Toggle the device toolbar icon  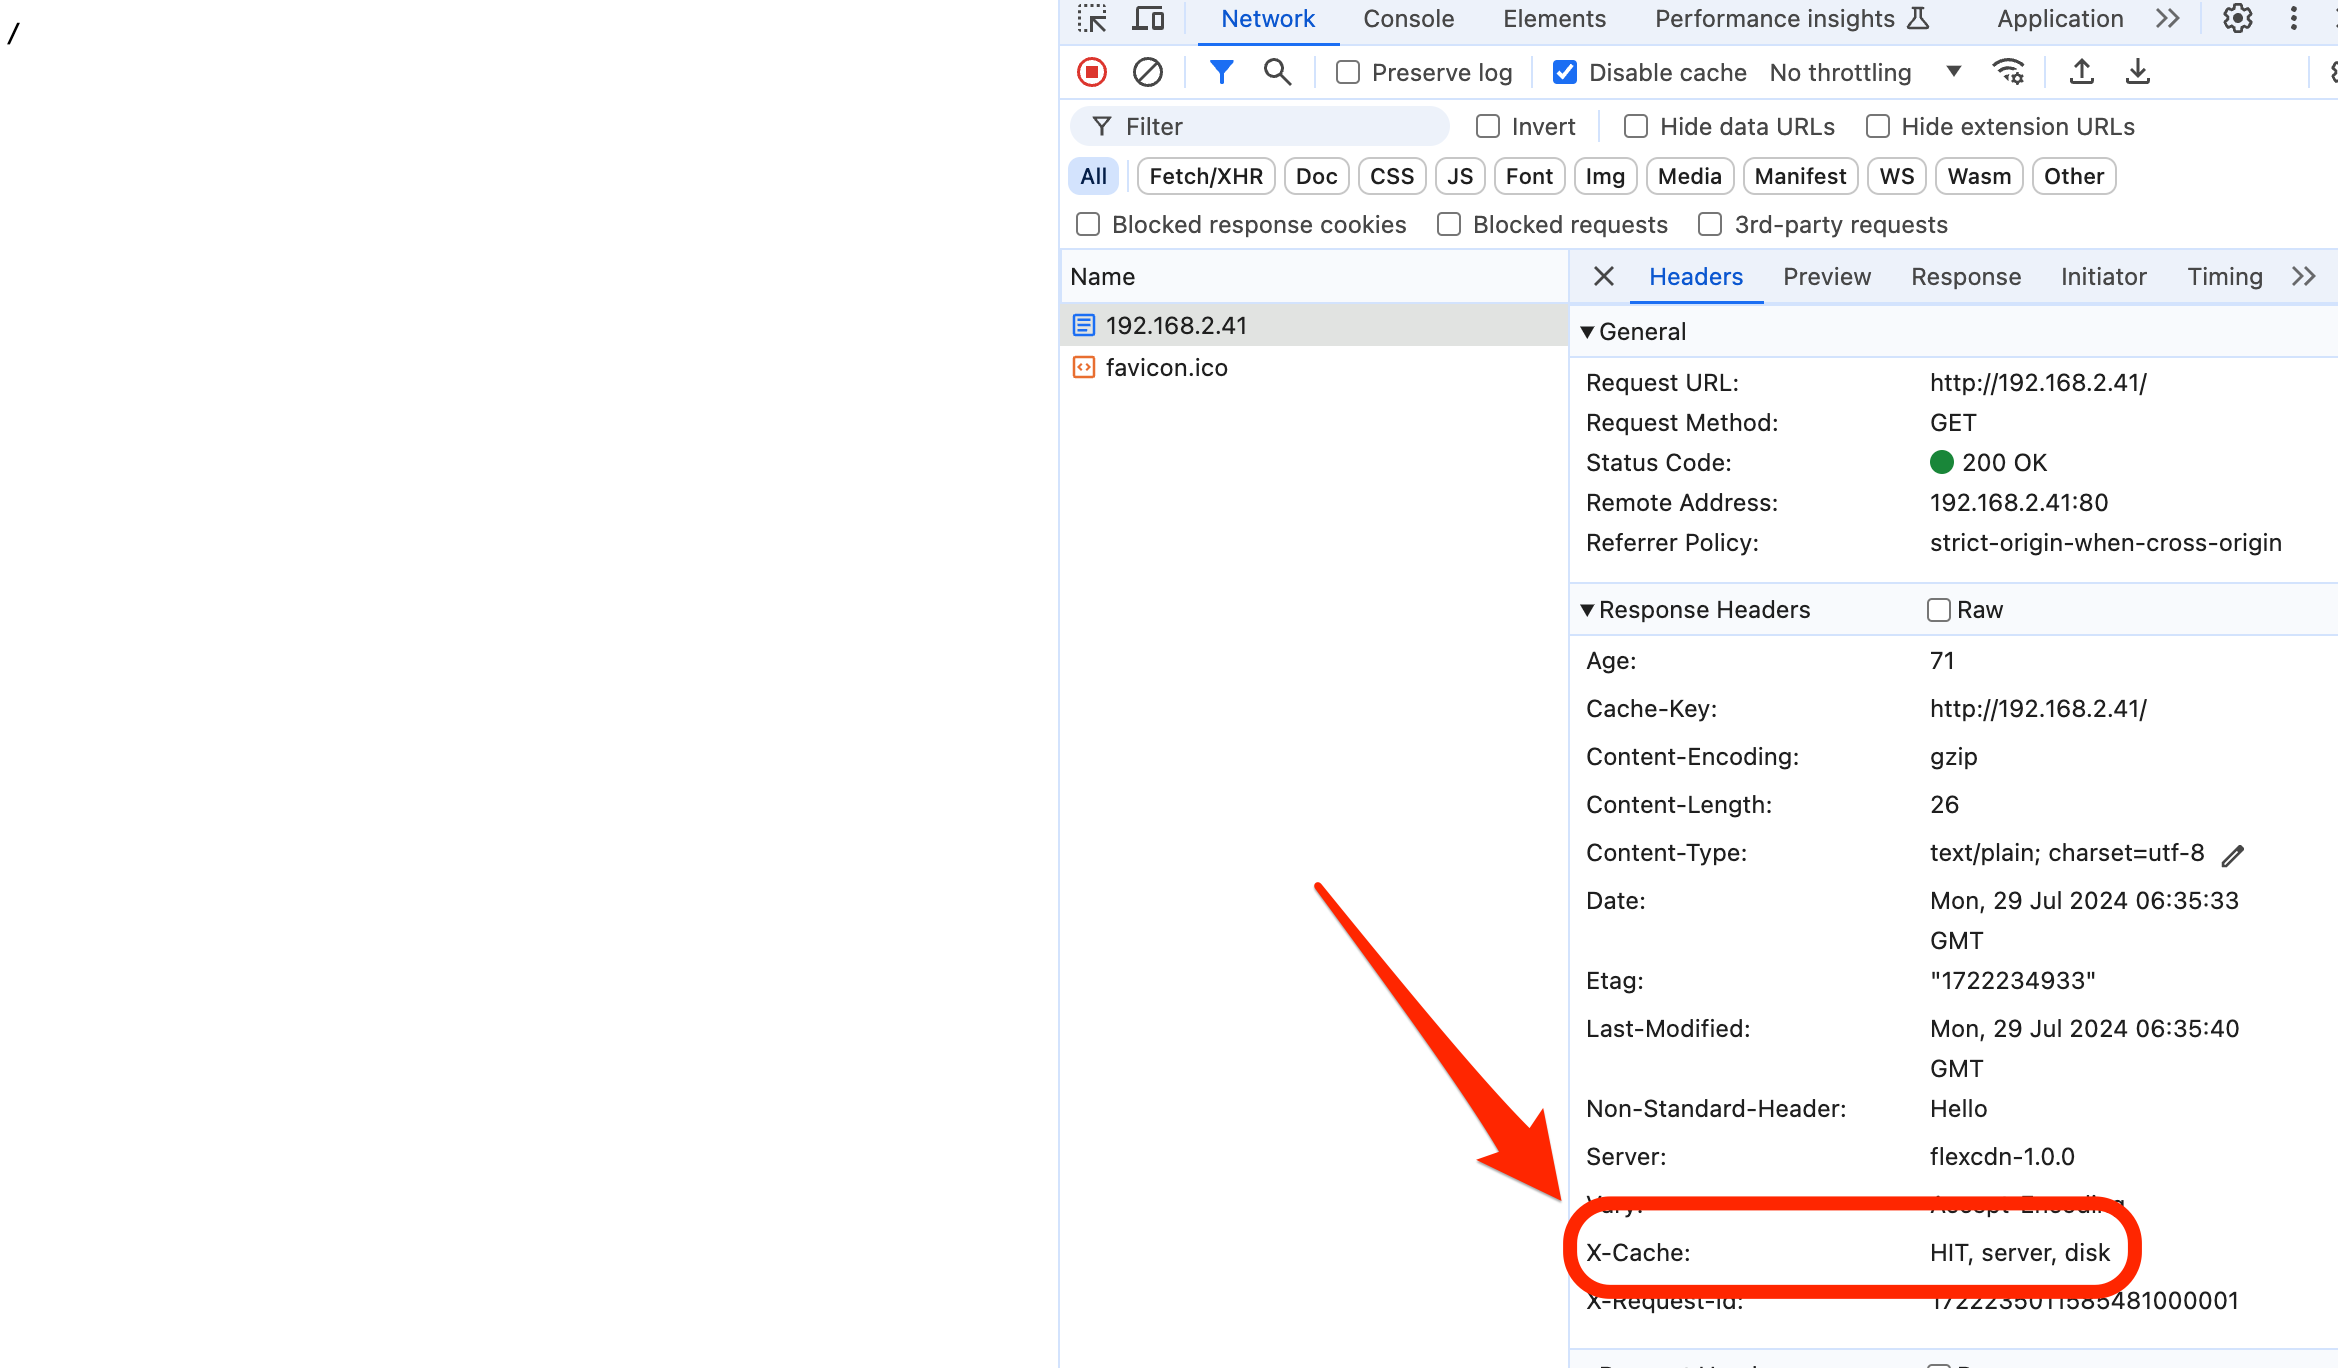click(1148, 19)
